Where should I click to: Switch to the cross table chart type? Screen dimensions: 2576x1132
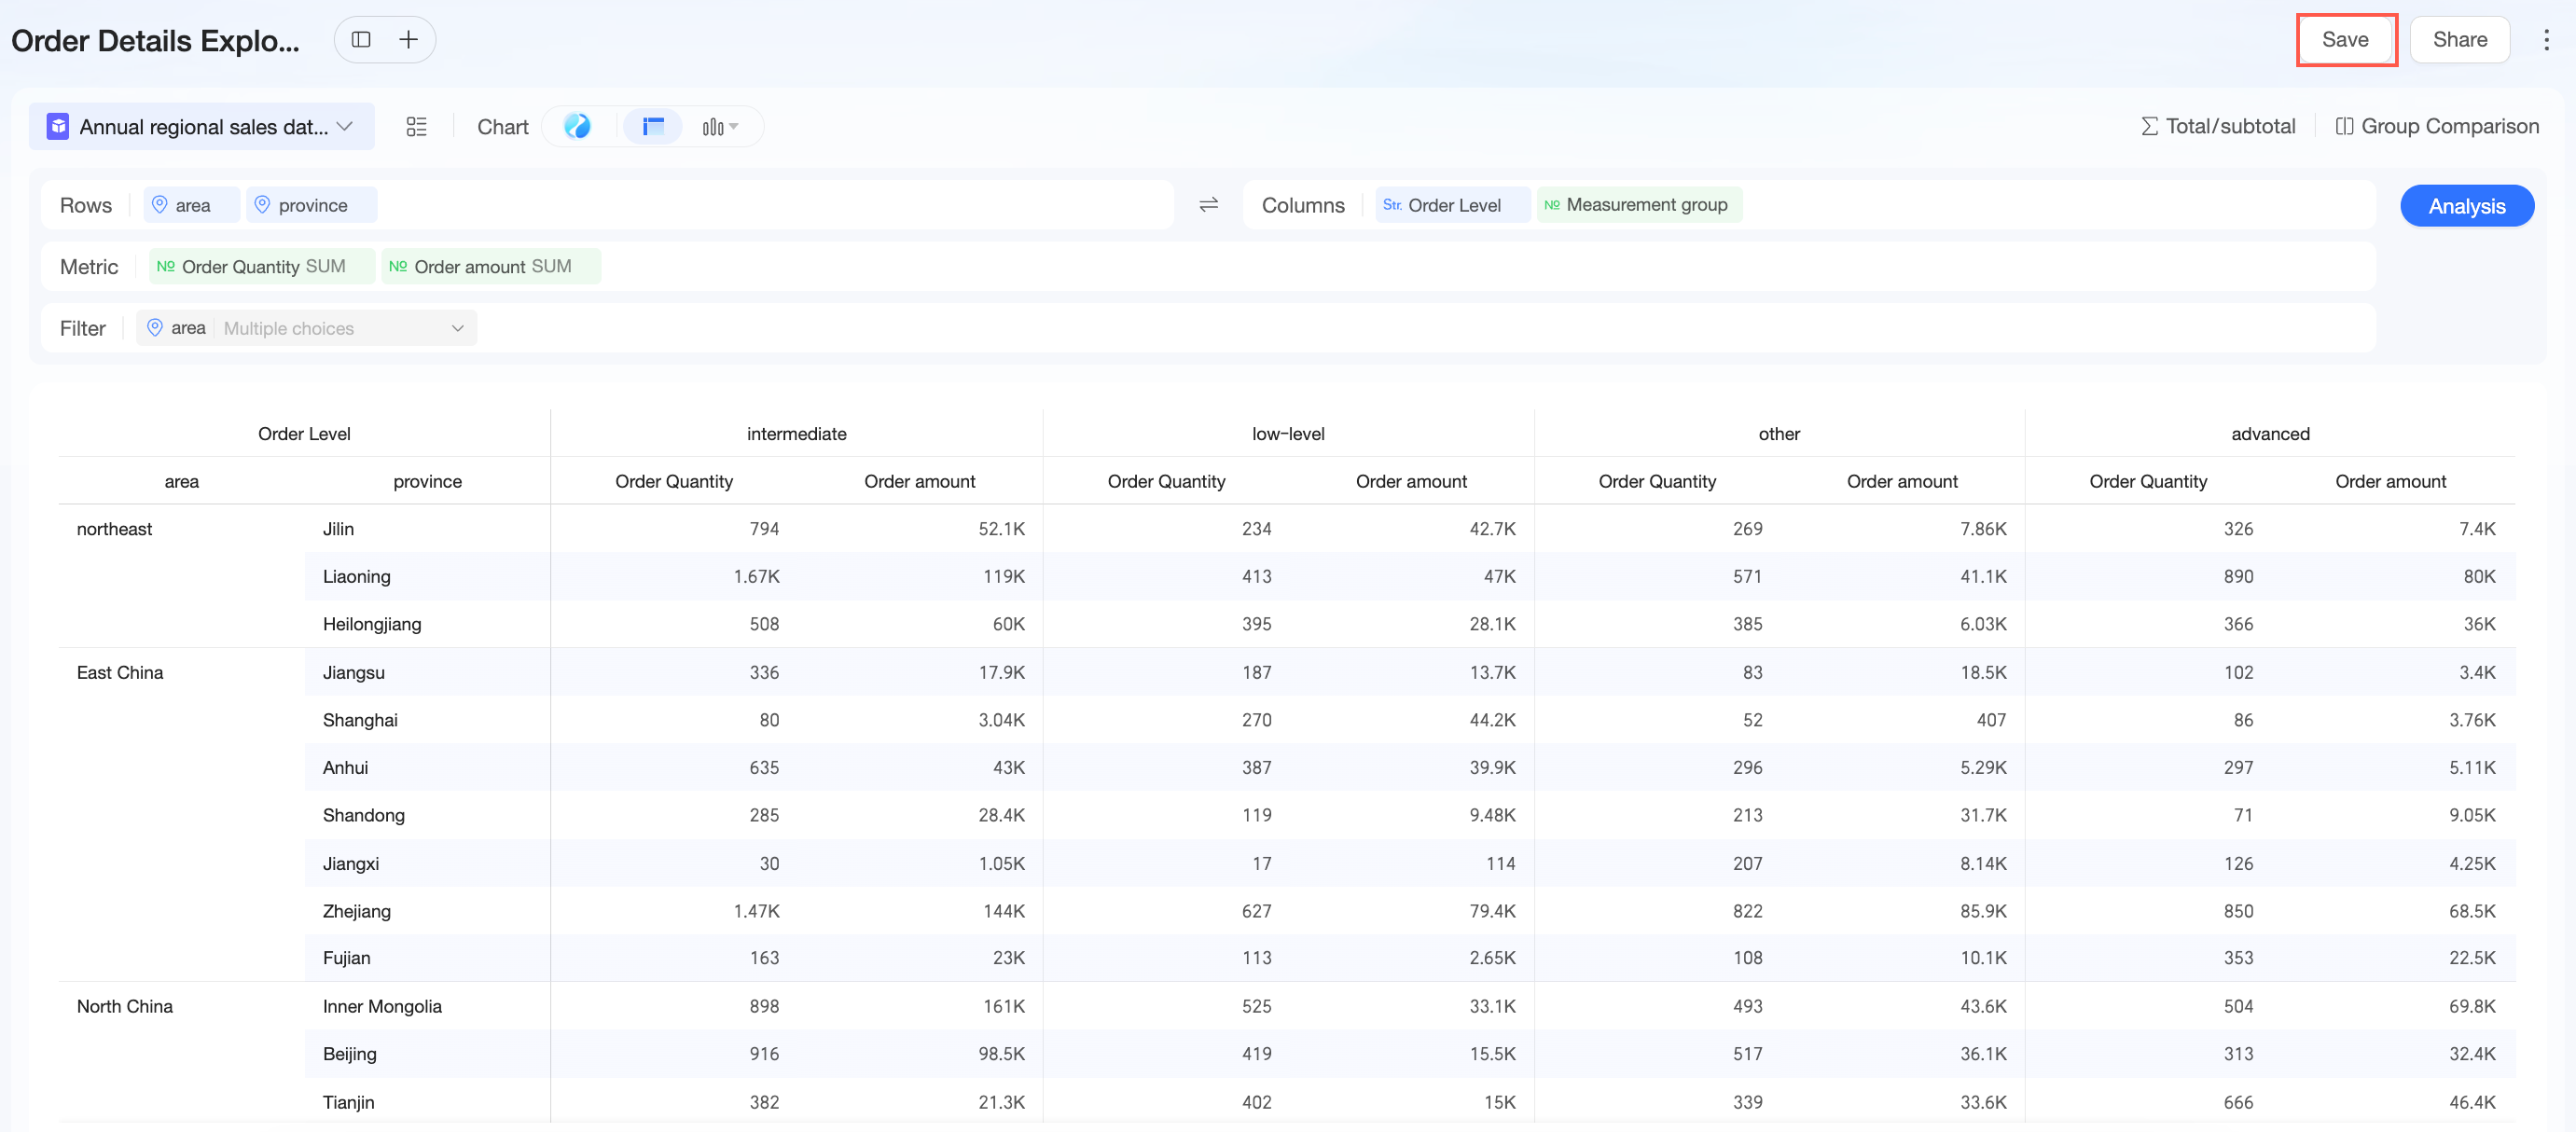[x=653, y=126]
